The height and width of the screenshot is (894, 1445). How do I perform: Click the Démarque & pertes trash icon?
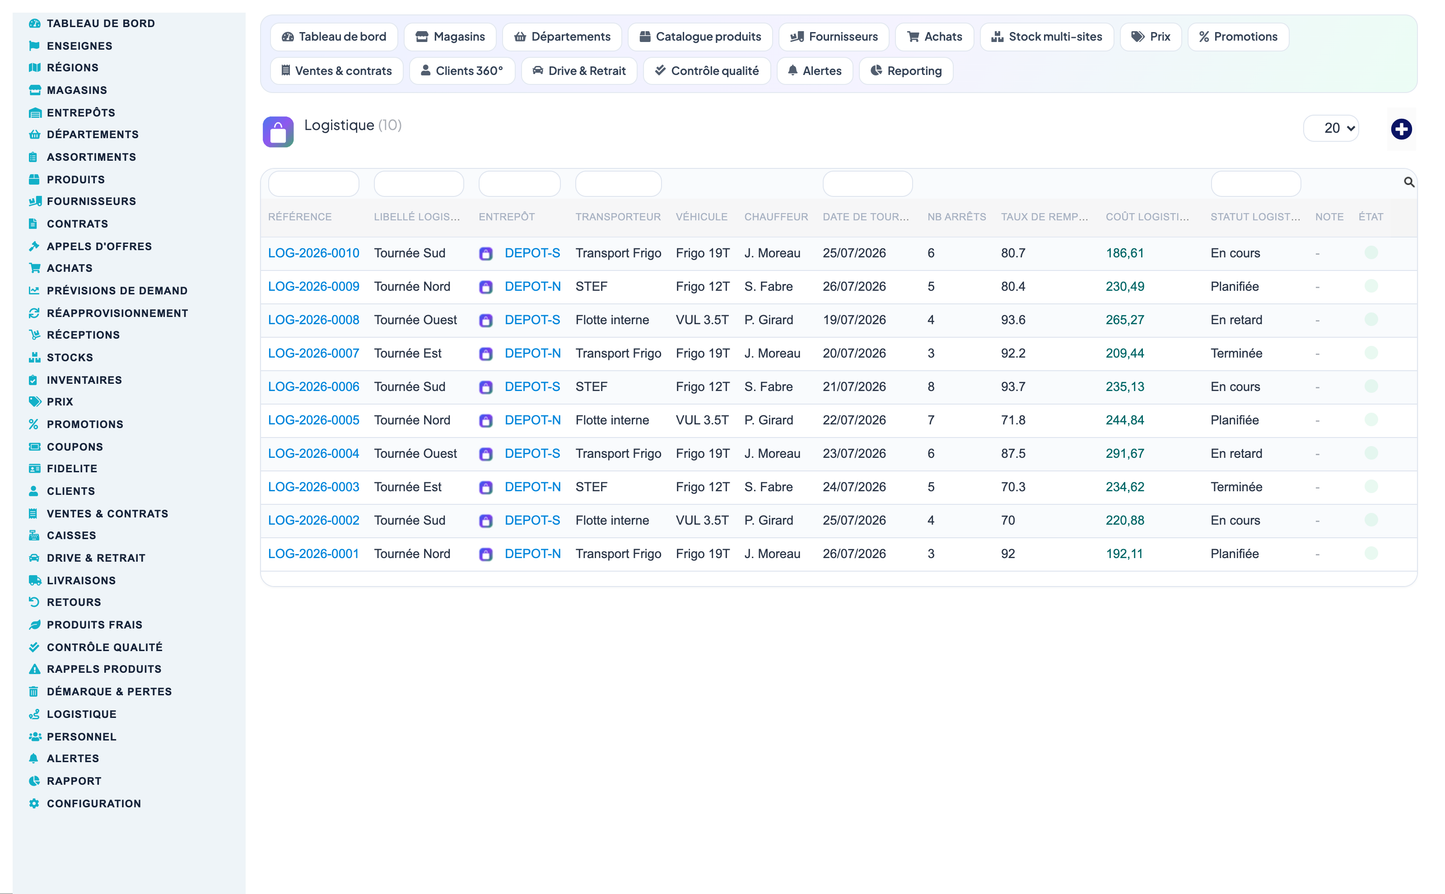[35, 692]
